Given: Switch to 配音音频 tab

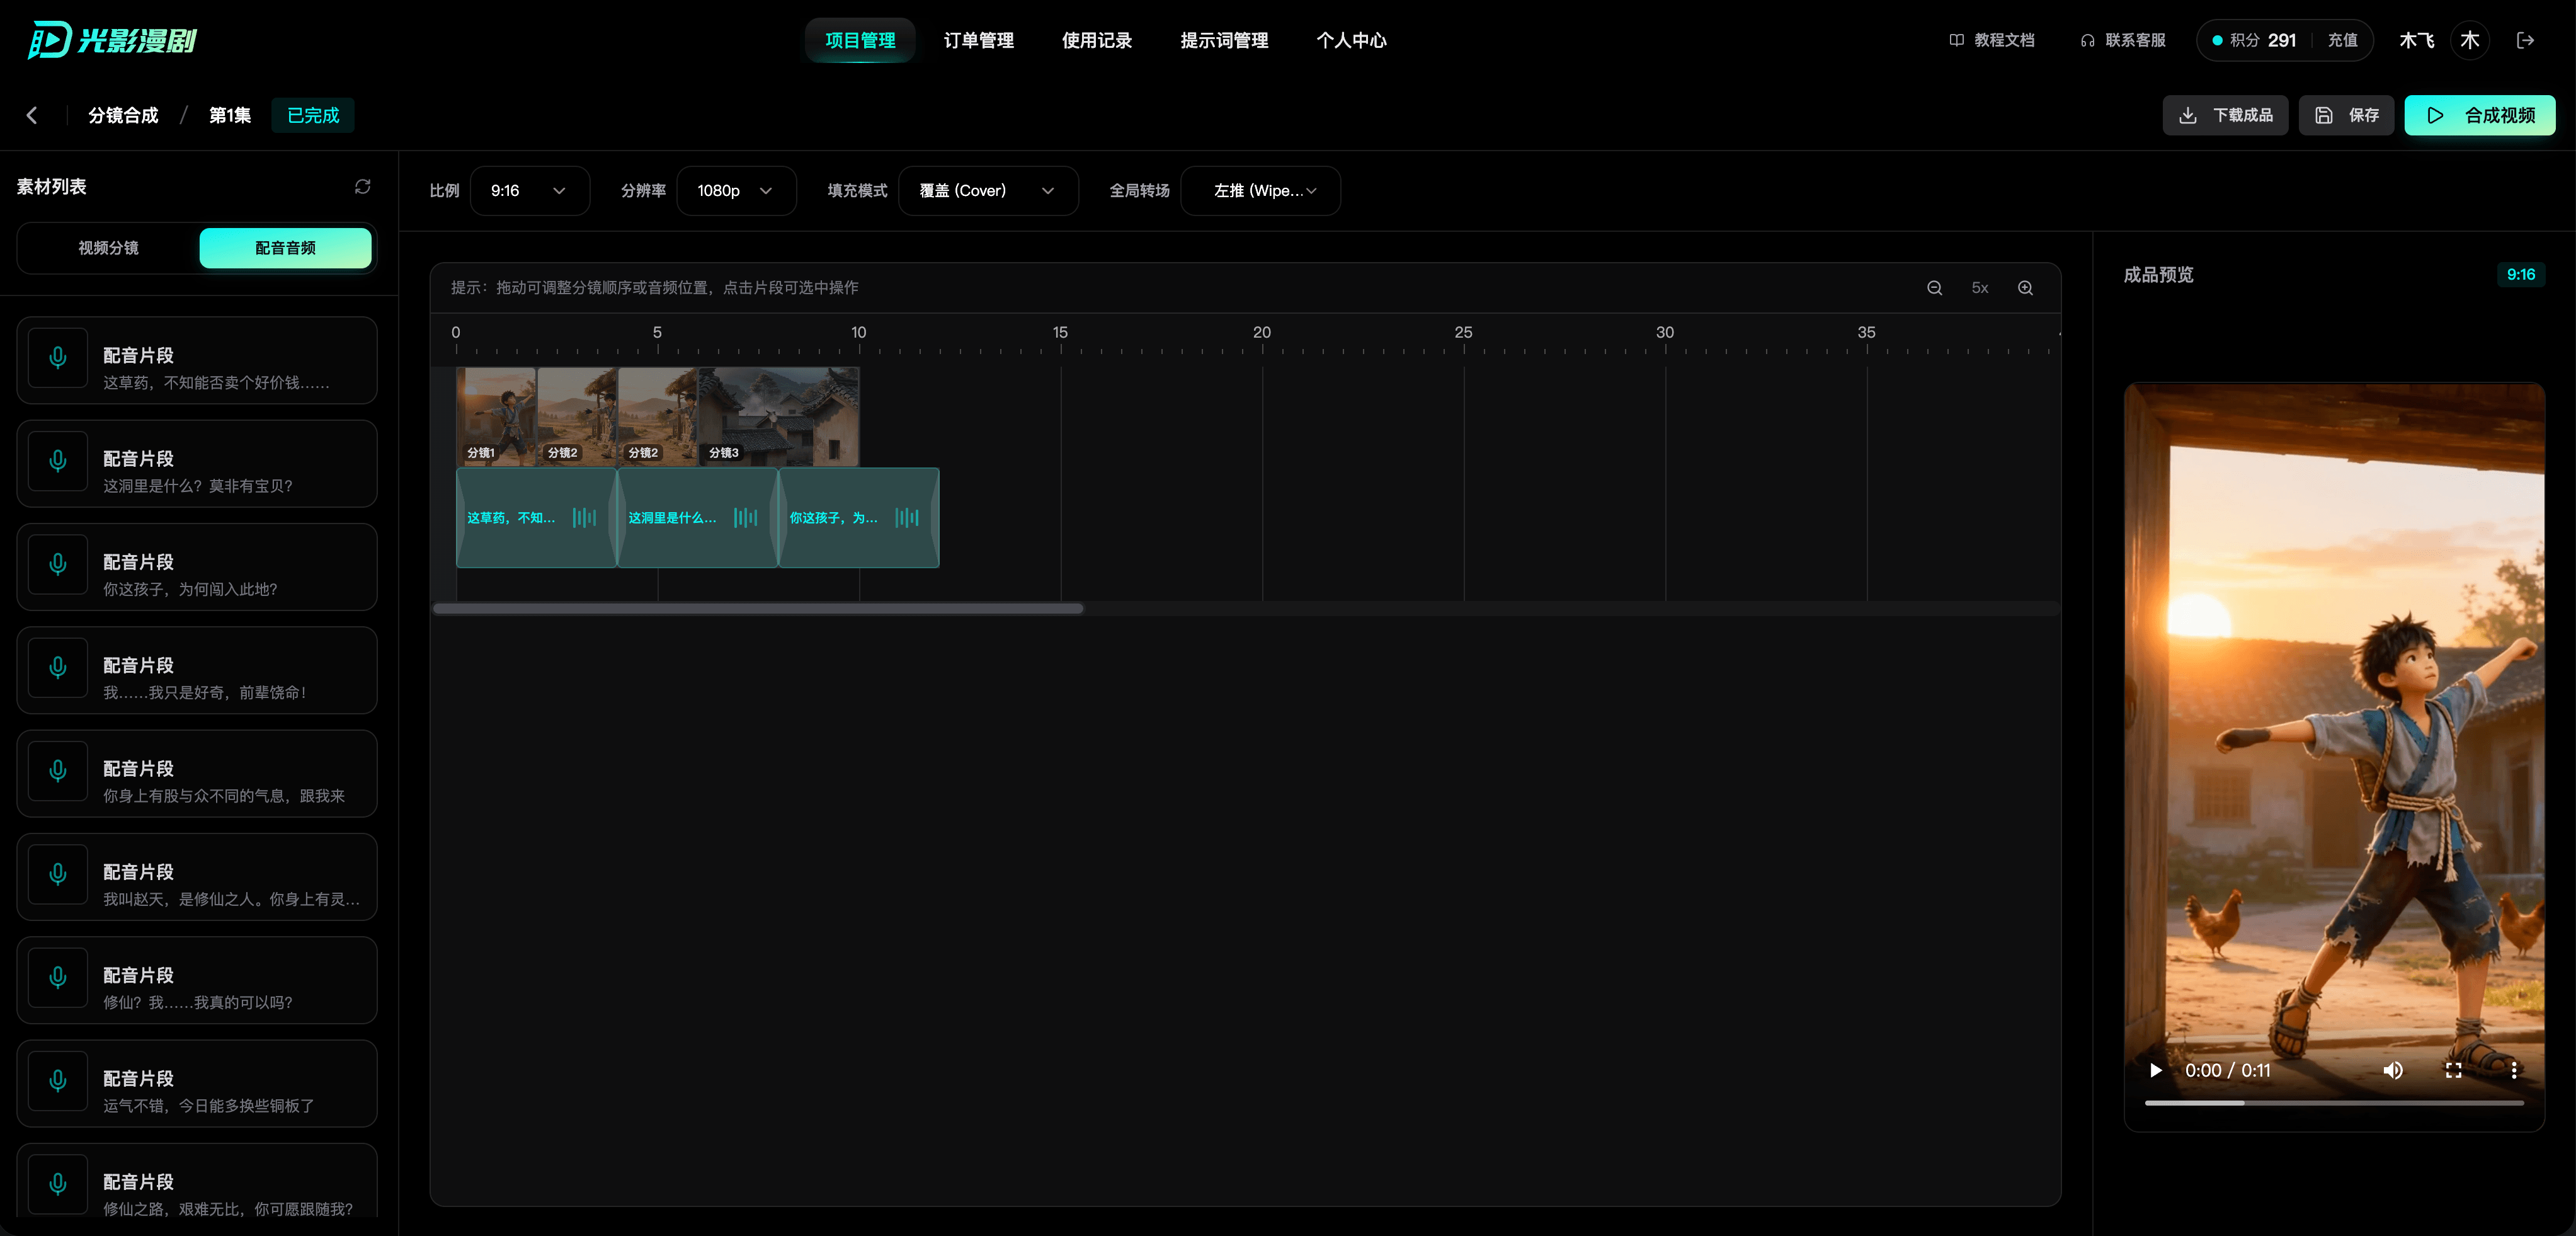Looking at the screenshot, I should 285,248.
